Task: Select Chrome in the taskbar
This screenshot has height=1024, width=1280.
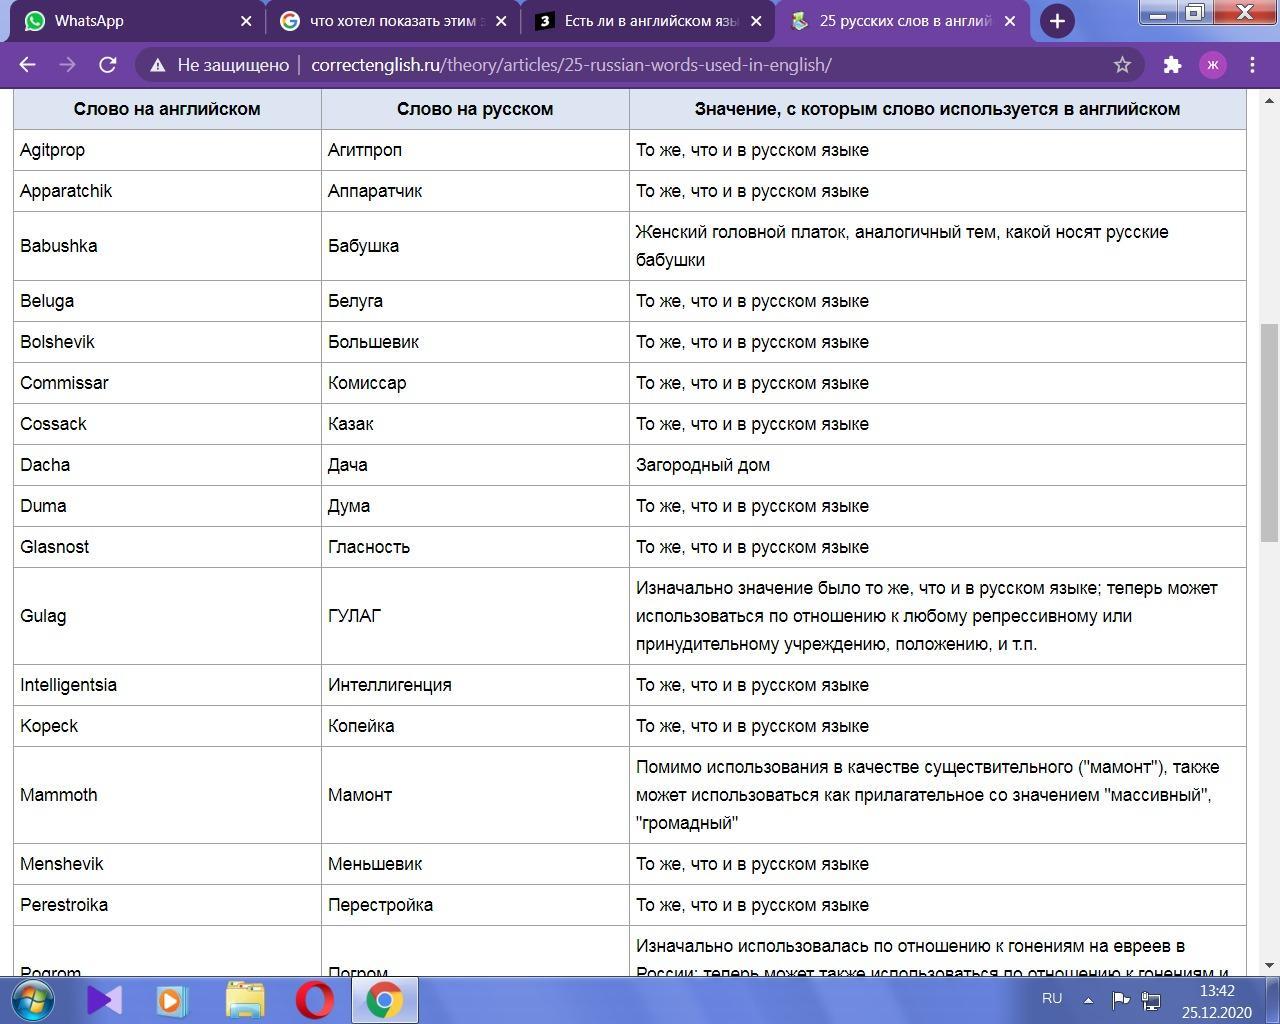Action: [384, 1000]
